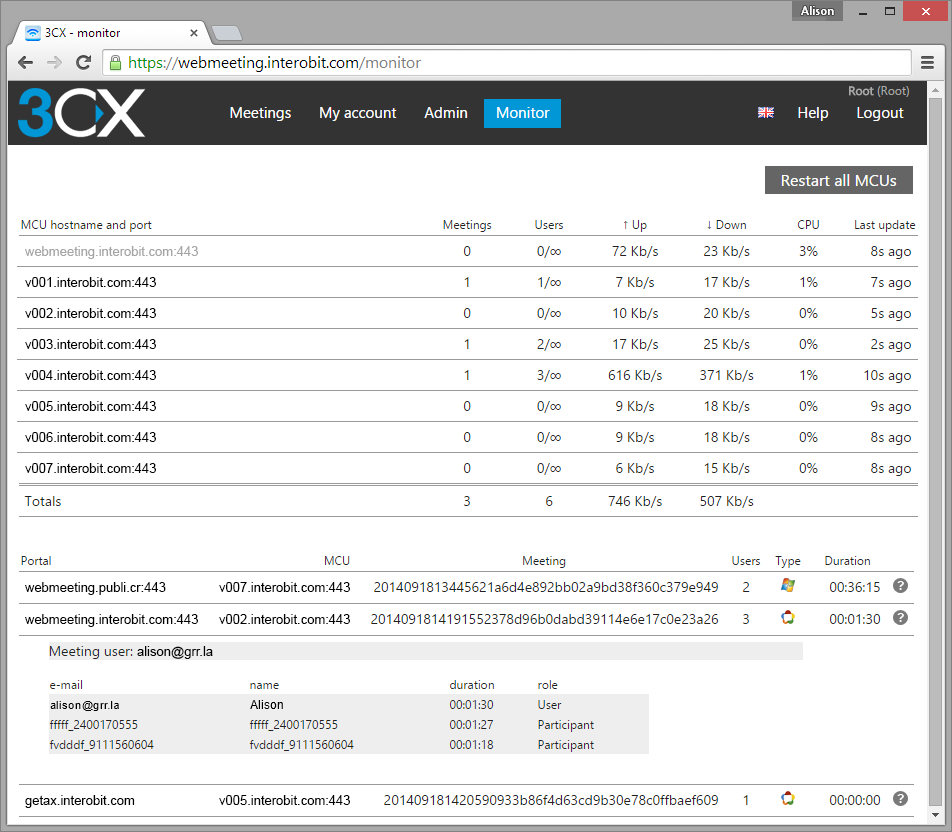The image size is (952, 832).
Task: Open a new browser tab
Action: [227, 33]
